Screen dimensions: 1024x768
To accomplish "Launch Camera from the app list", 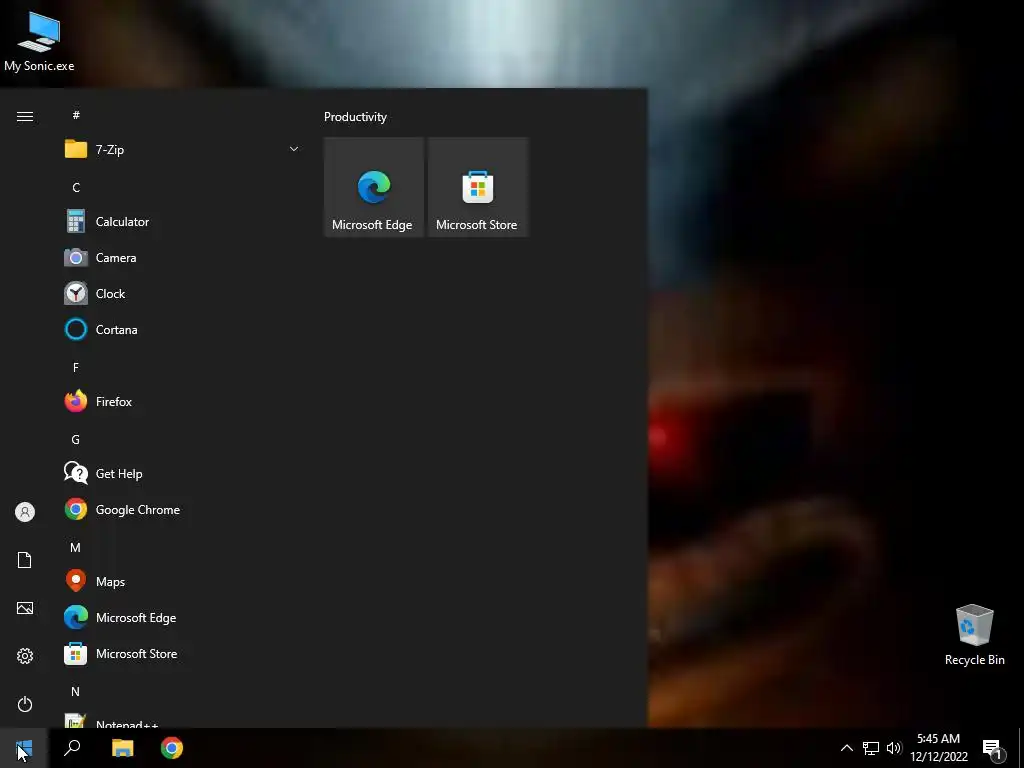I will [182, 257].
